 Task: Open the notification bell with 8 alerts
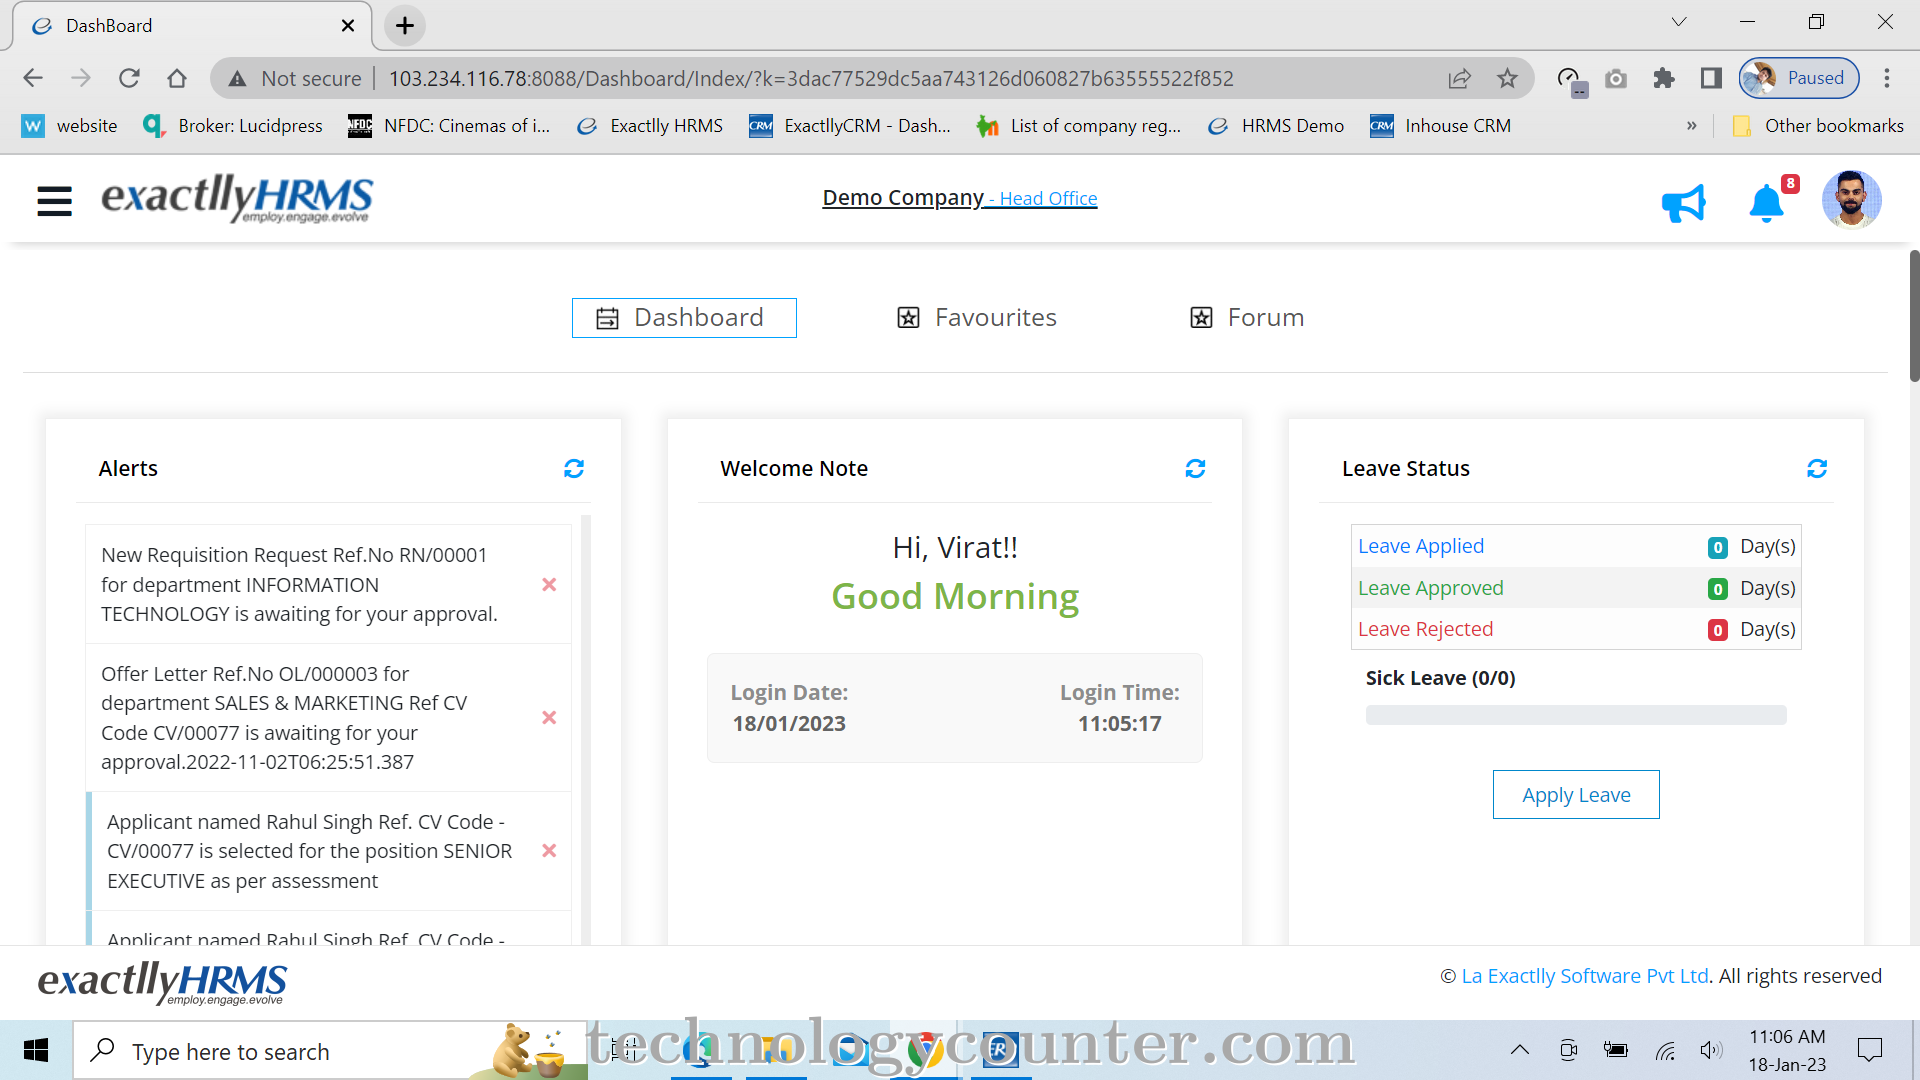pyautogui.click(x=1767, y=203)
